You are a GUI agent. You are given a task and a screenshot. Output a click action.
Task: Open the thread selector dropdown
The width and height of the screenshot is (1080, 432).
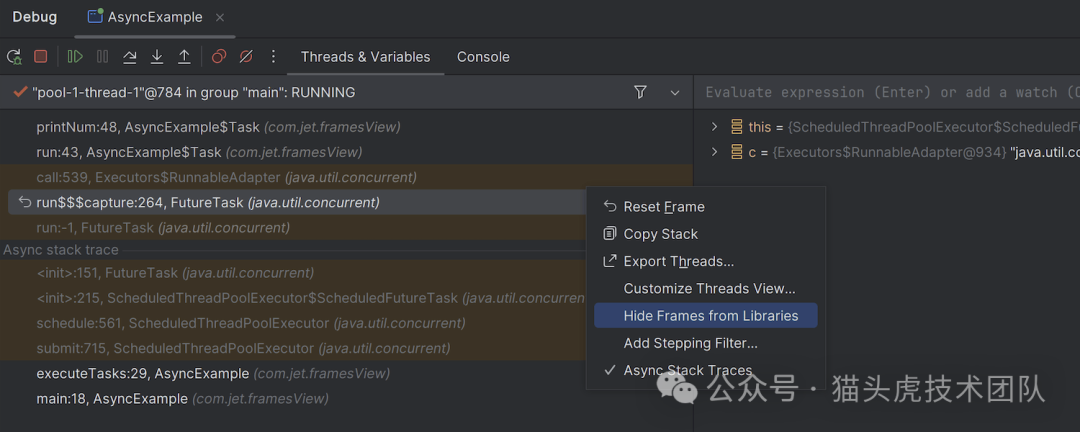click(x=675, y=92)
